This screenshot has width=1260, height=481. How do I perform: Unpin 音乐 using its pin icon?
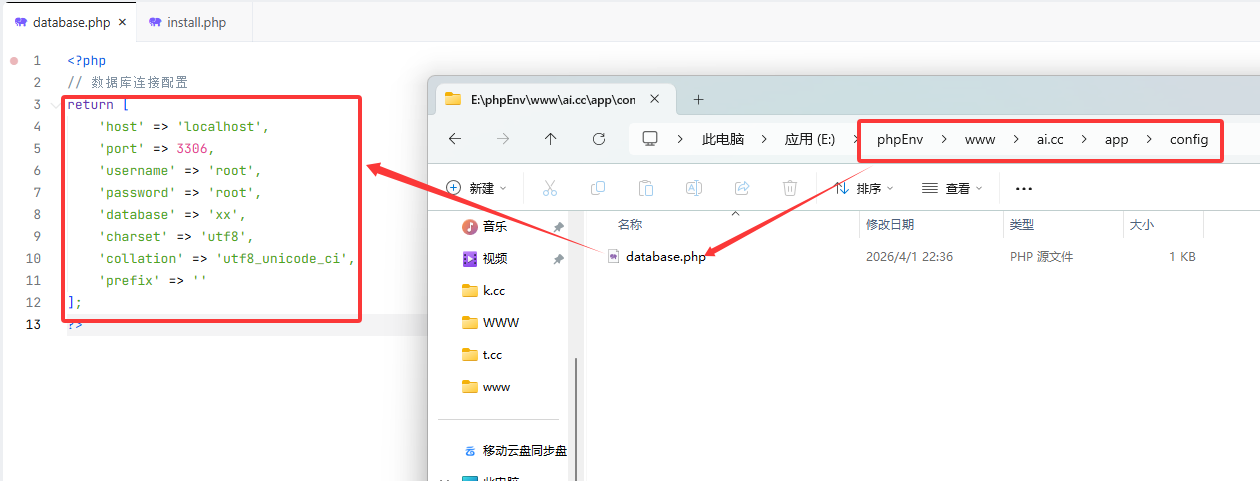coord(558,227)
